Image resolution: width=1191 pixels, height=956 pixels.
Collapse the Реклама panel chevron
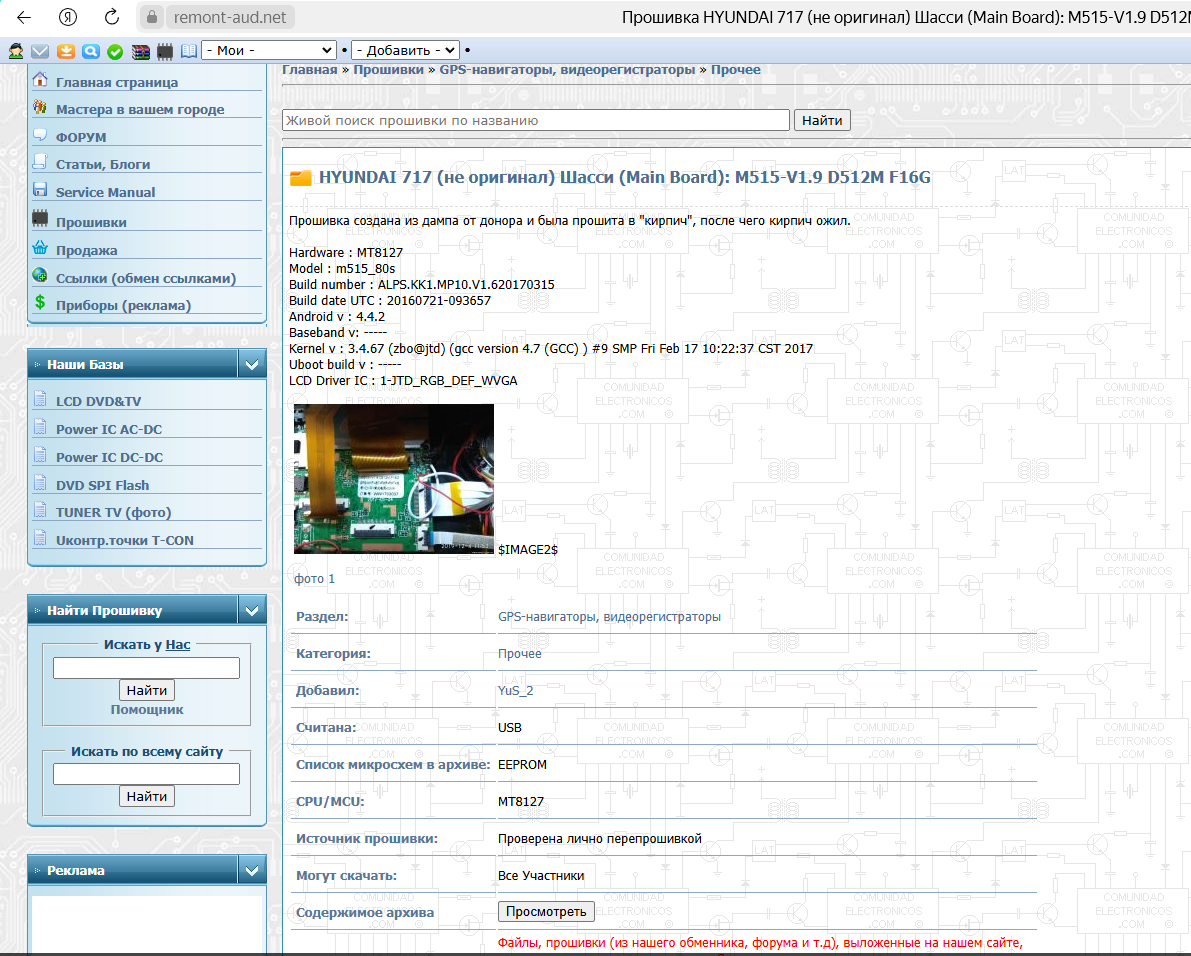click(252, 870)
